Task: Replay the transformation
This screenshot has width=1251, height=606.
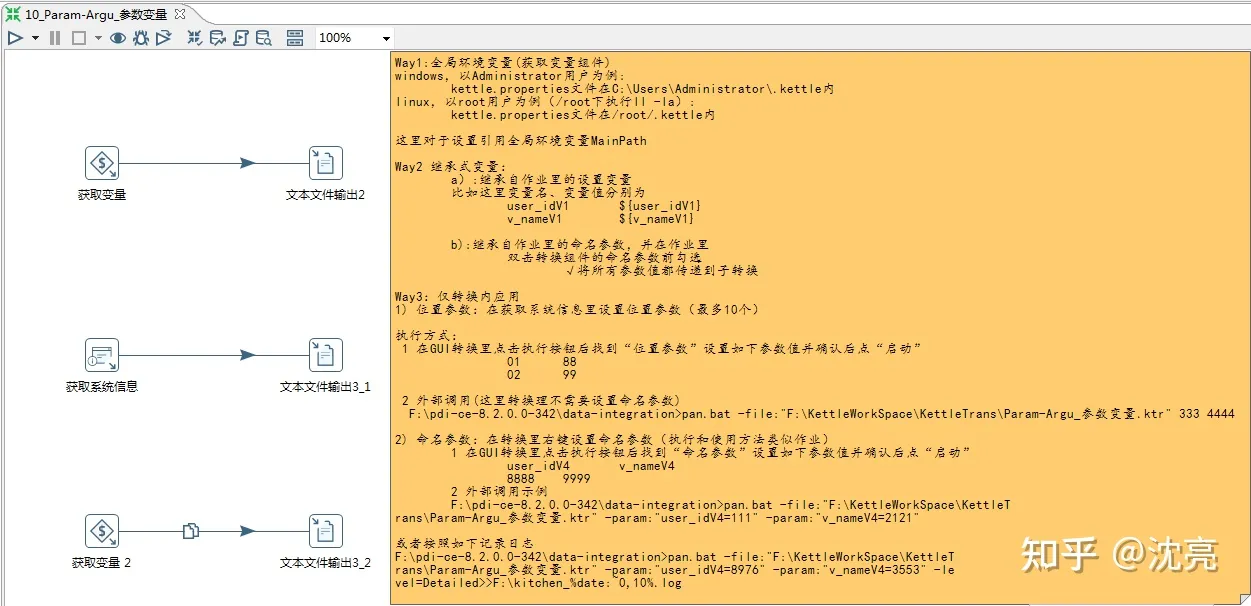Action: (164, 37)
